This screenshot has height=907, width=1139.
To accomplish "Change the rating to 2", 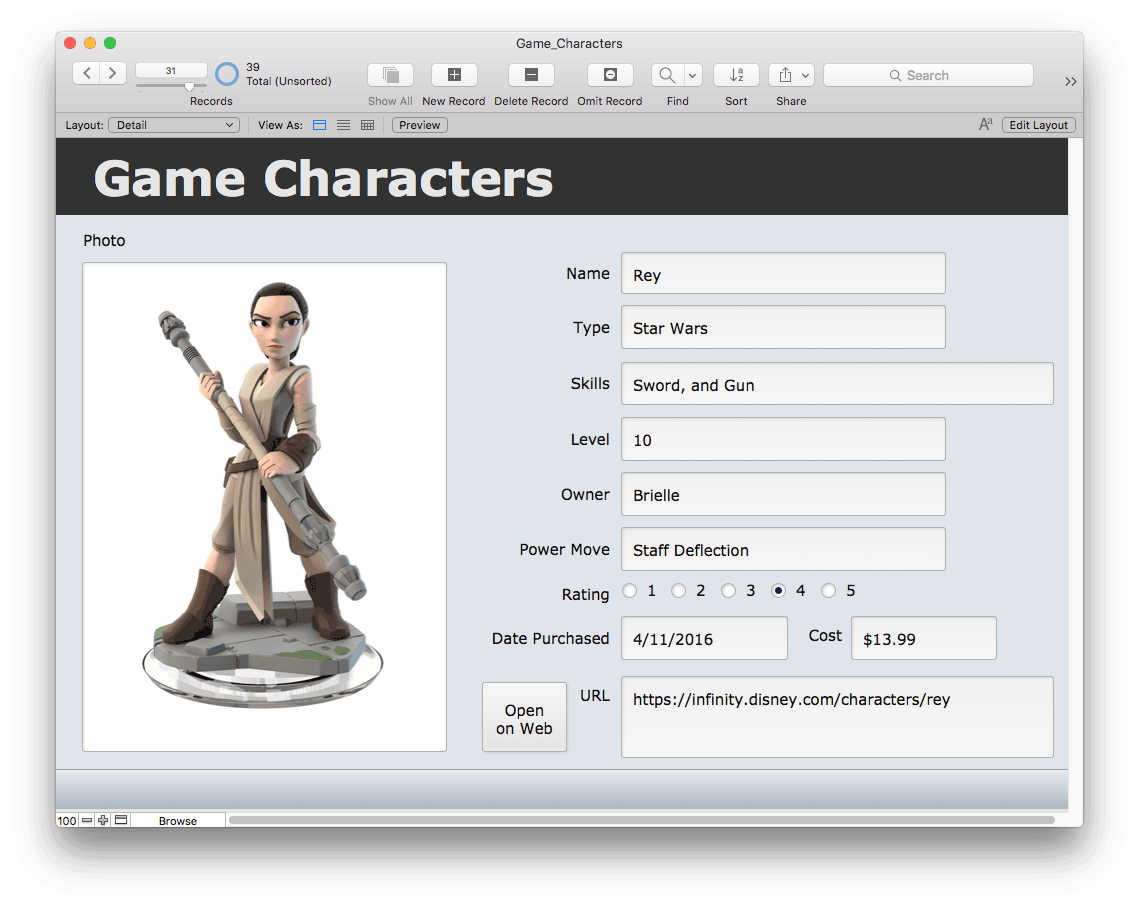I will coord(679,590).
